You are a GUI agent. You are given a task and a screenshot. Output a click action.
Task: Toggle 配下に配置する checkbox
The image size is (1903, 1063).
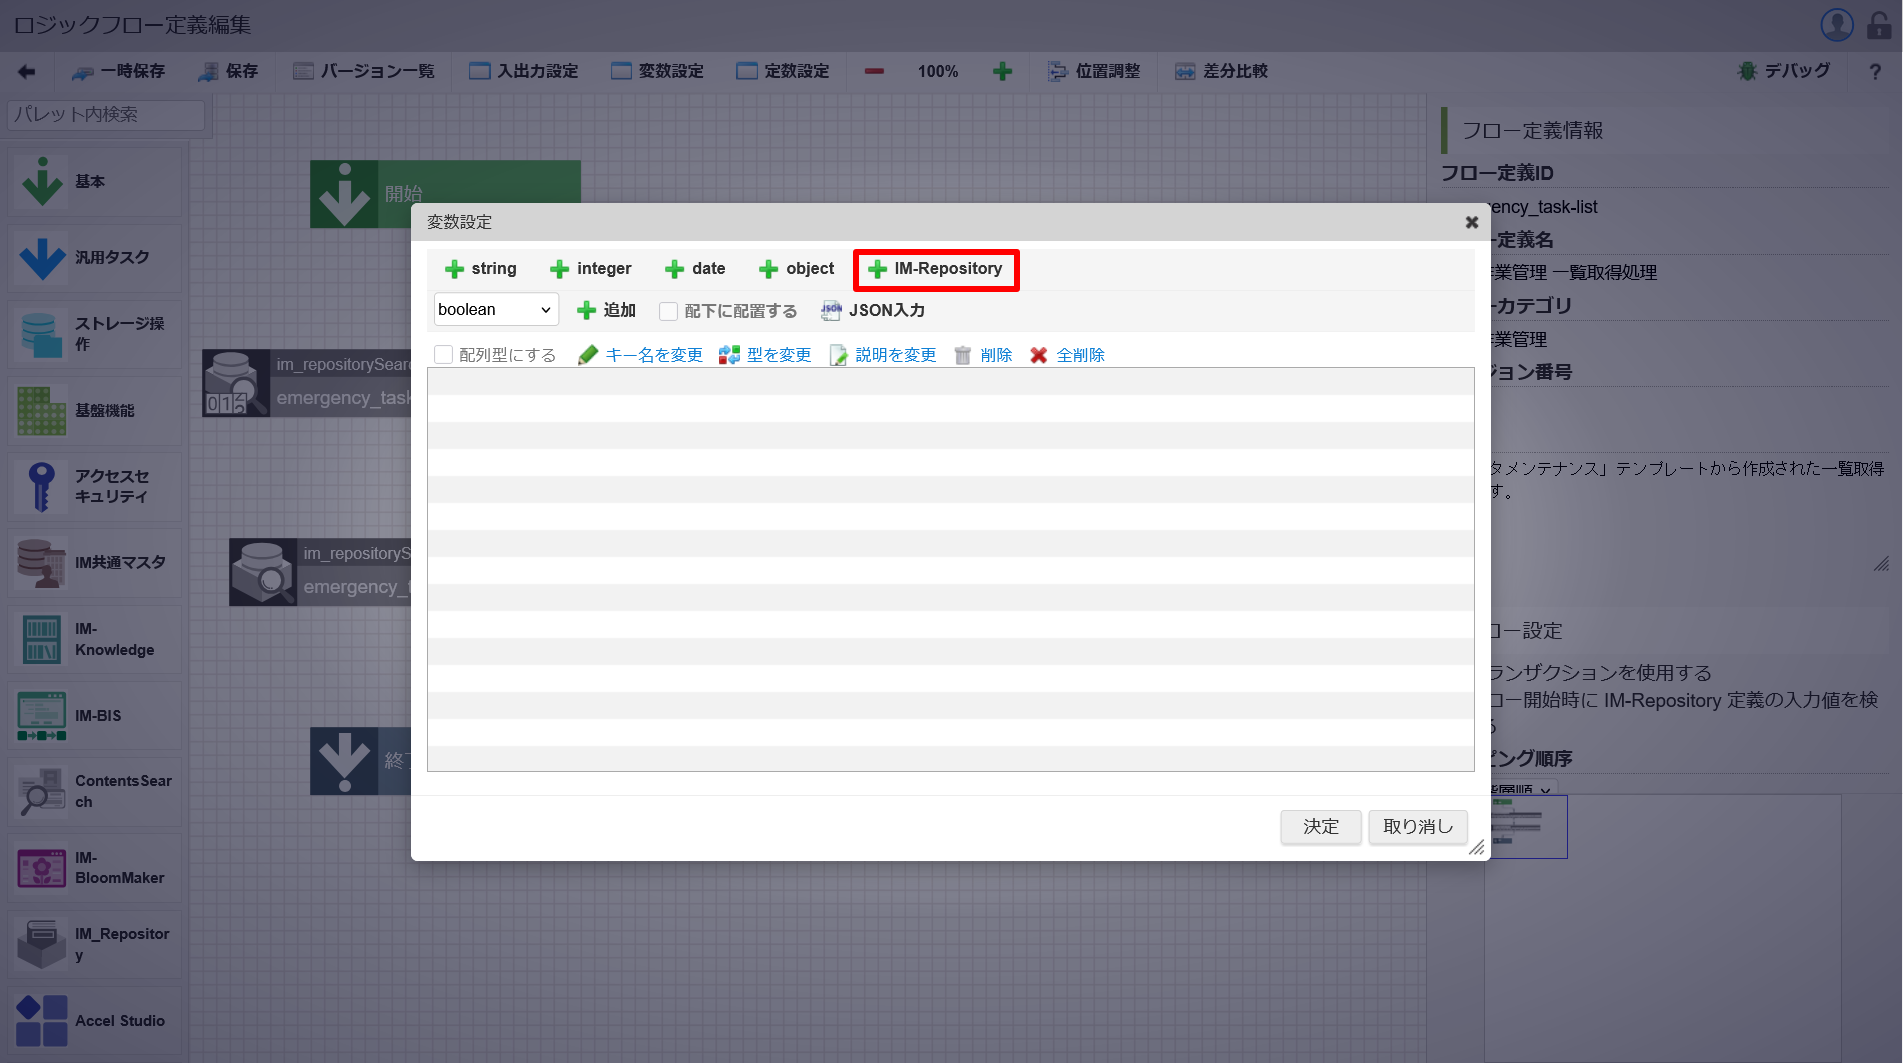[669, 311]
